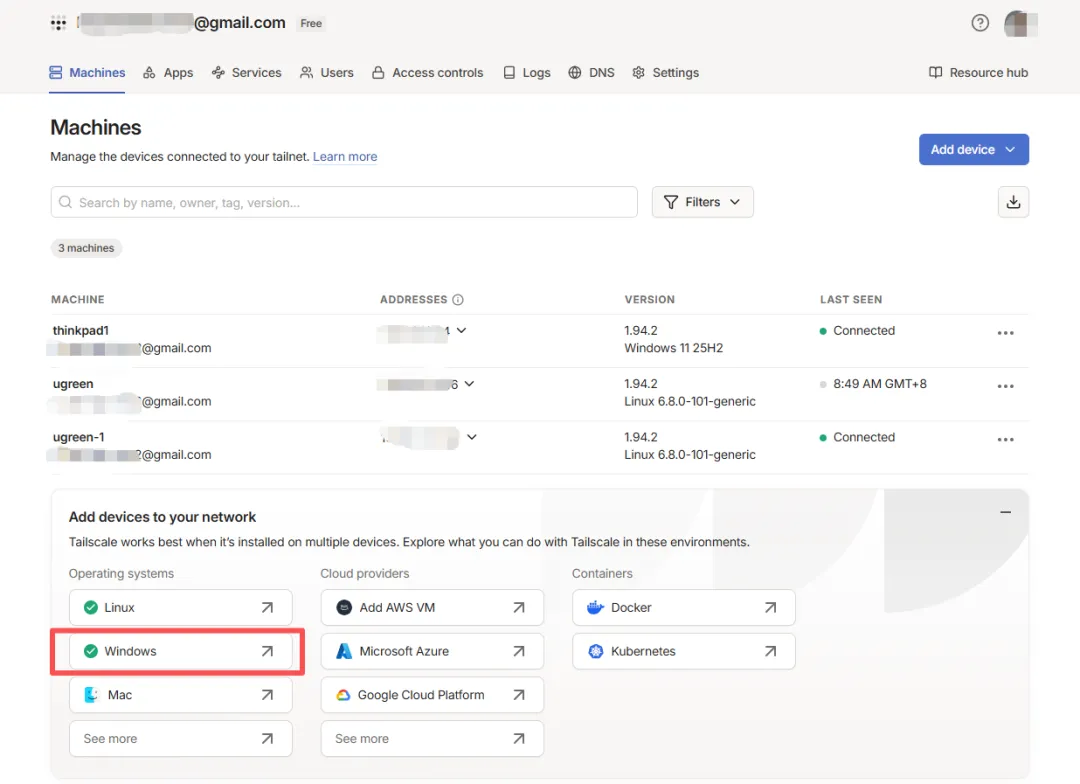Expand addresses for ugreen-1
This screenshot has height=784, width=1080.
(x=472, y=437)
